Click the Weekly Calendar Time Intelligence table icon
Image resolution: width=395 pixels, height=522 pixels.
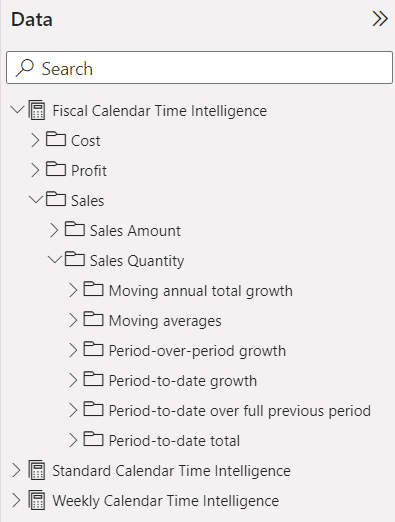37,500
